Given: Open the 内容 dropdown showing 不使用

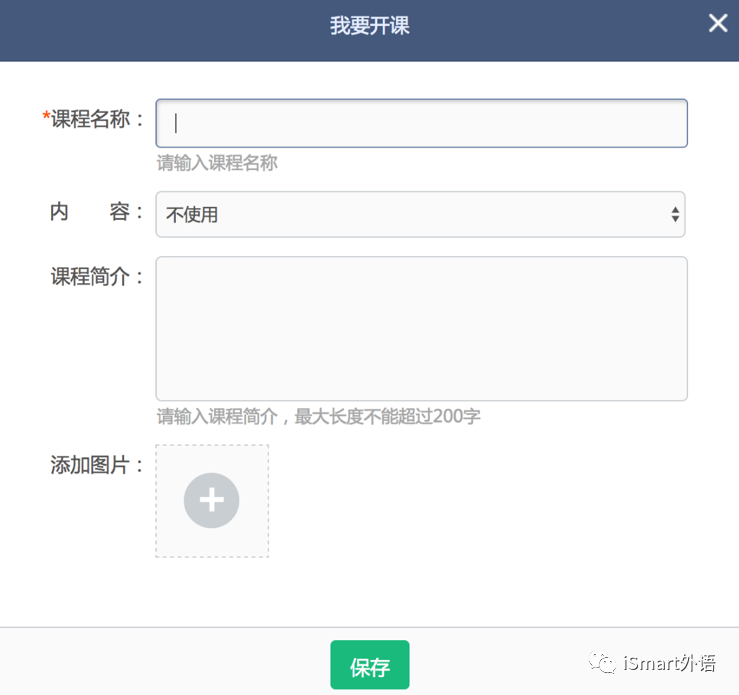Looking at the screenshot, I should point(420,214).
